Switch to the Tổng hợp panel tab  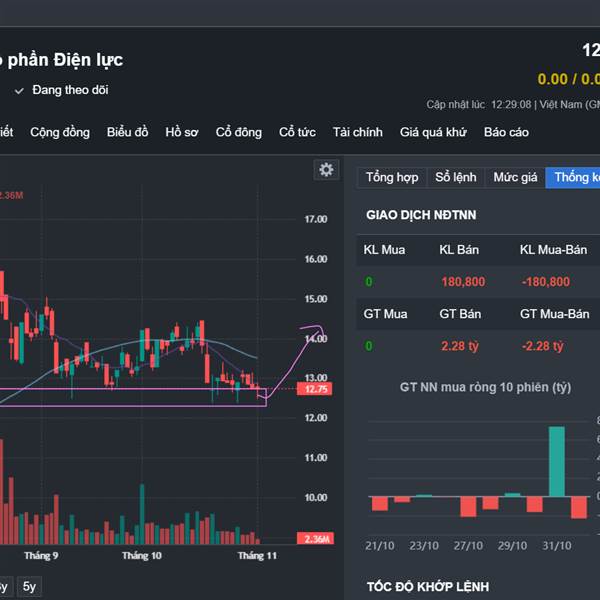click(x=392, y=177)
